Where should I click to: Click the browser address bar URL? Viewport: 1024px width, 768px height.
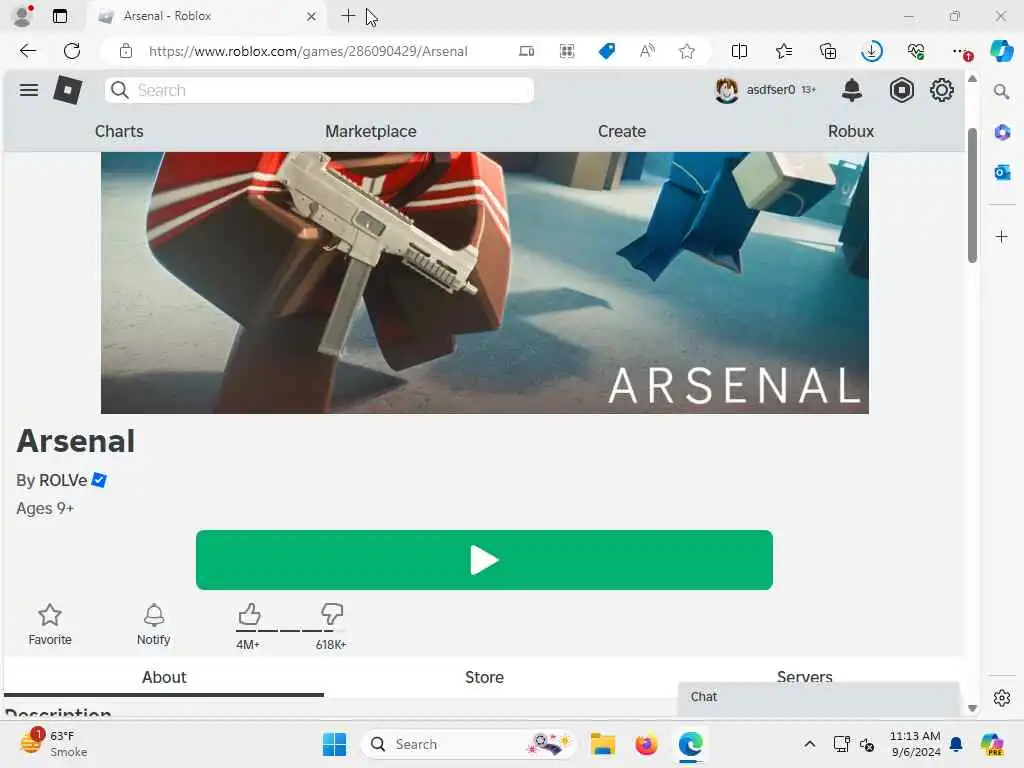(308, 51)
